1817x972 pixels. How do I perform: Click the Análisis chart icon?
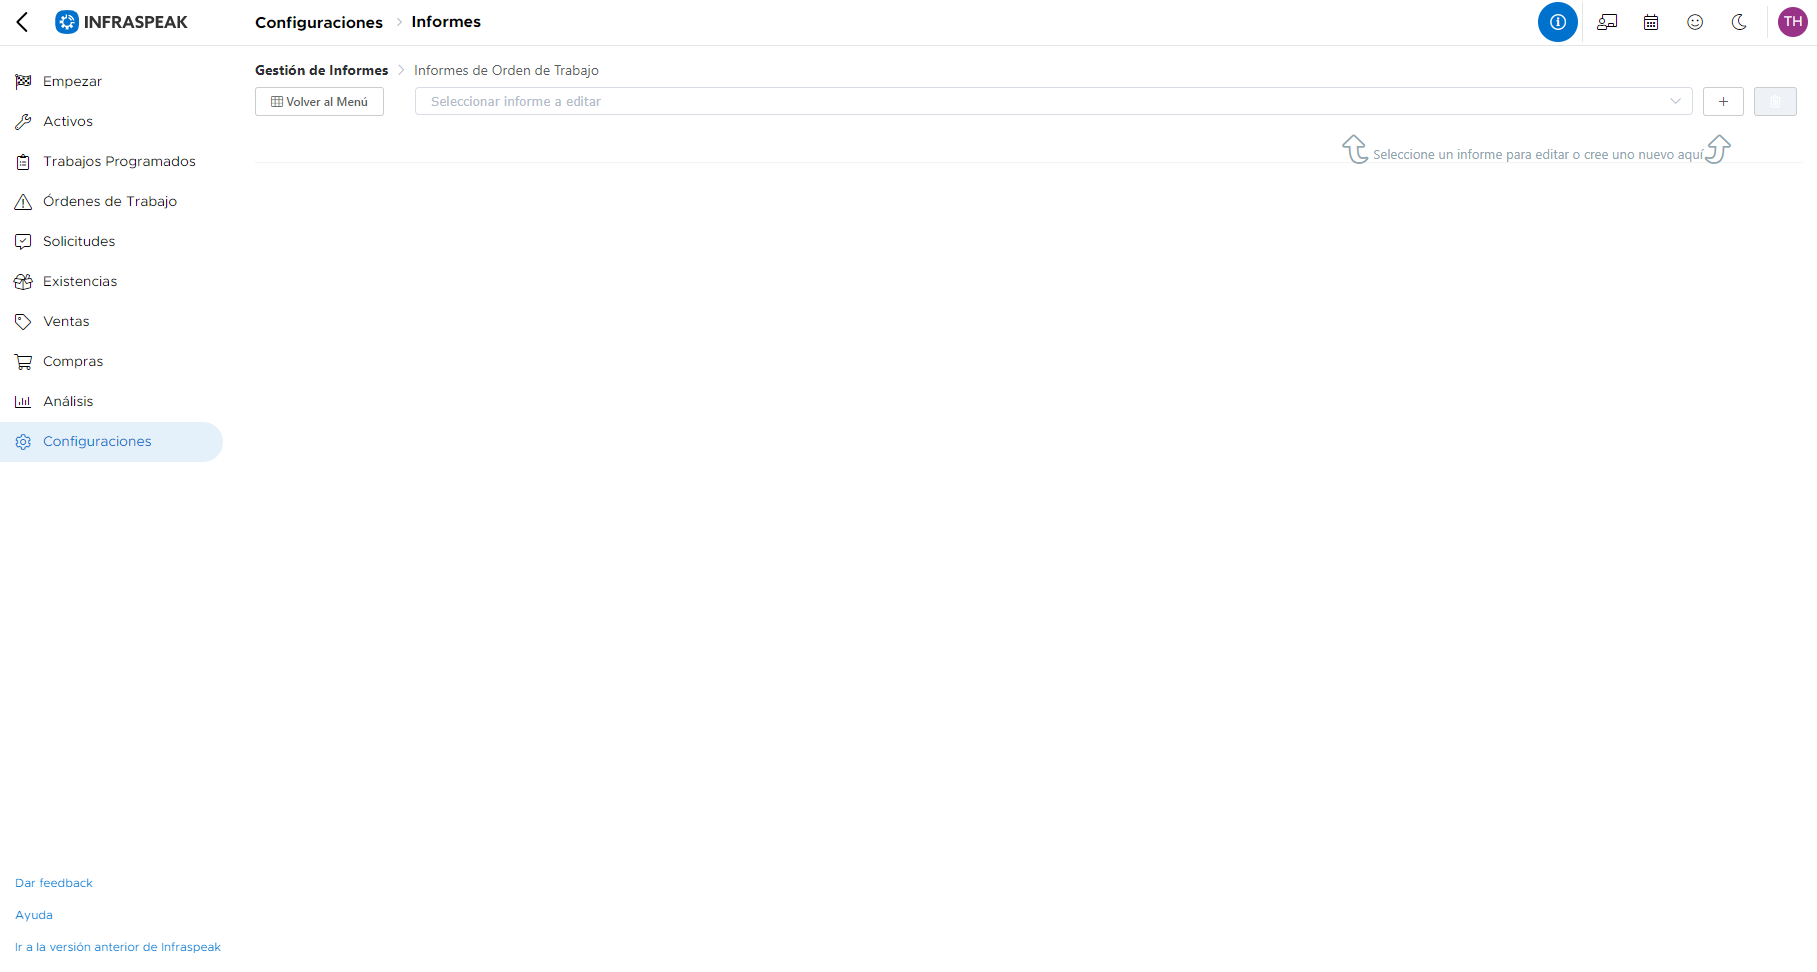[x=23, y=402]
